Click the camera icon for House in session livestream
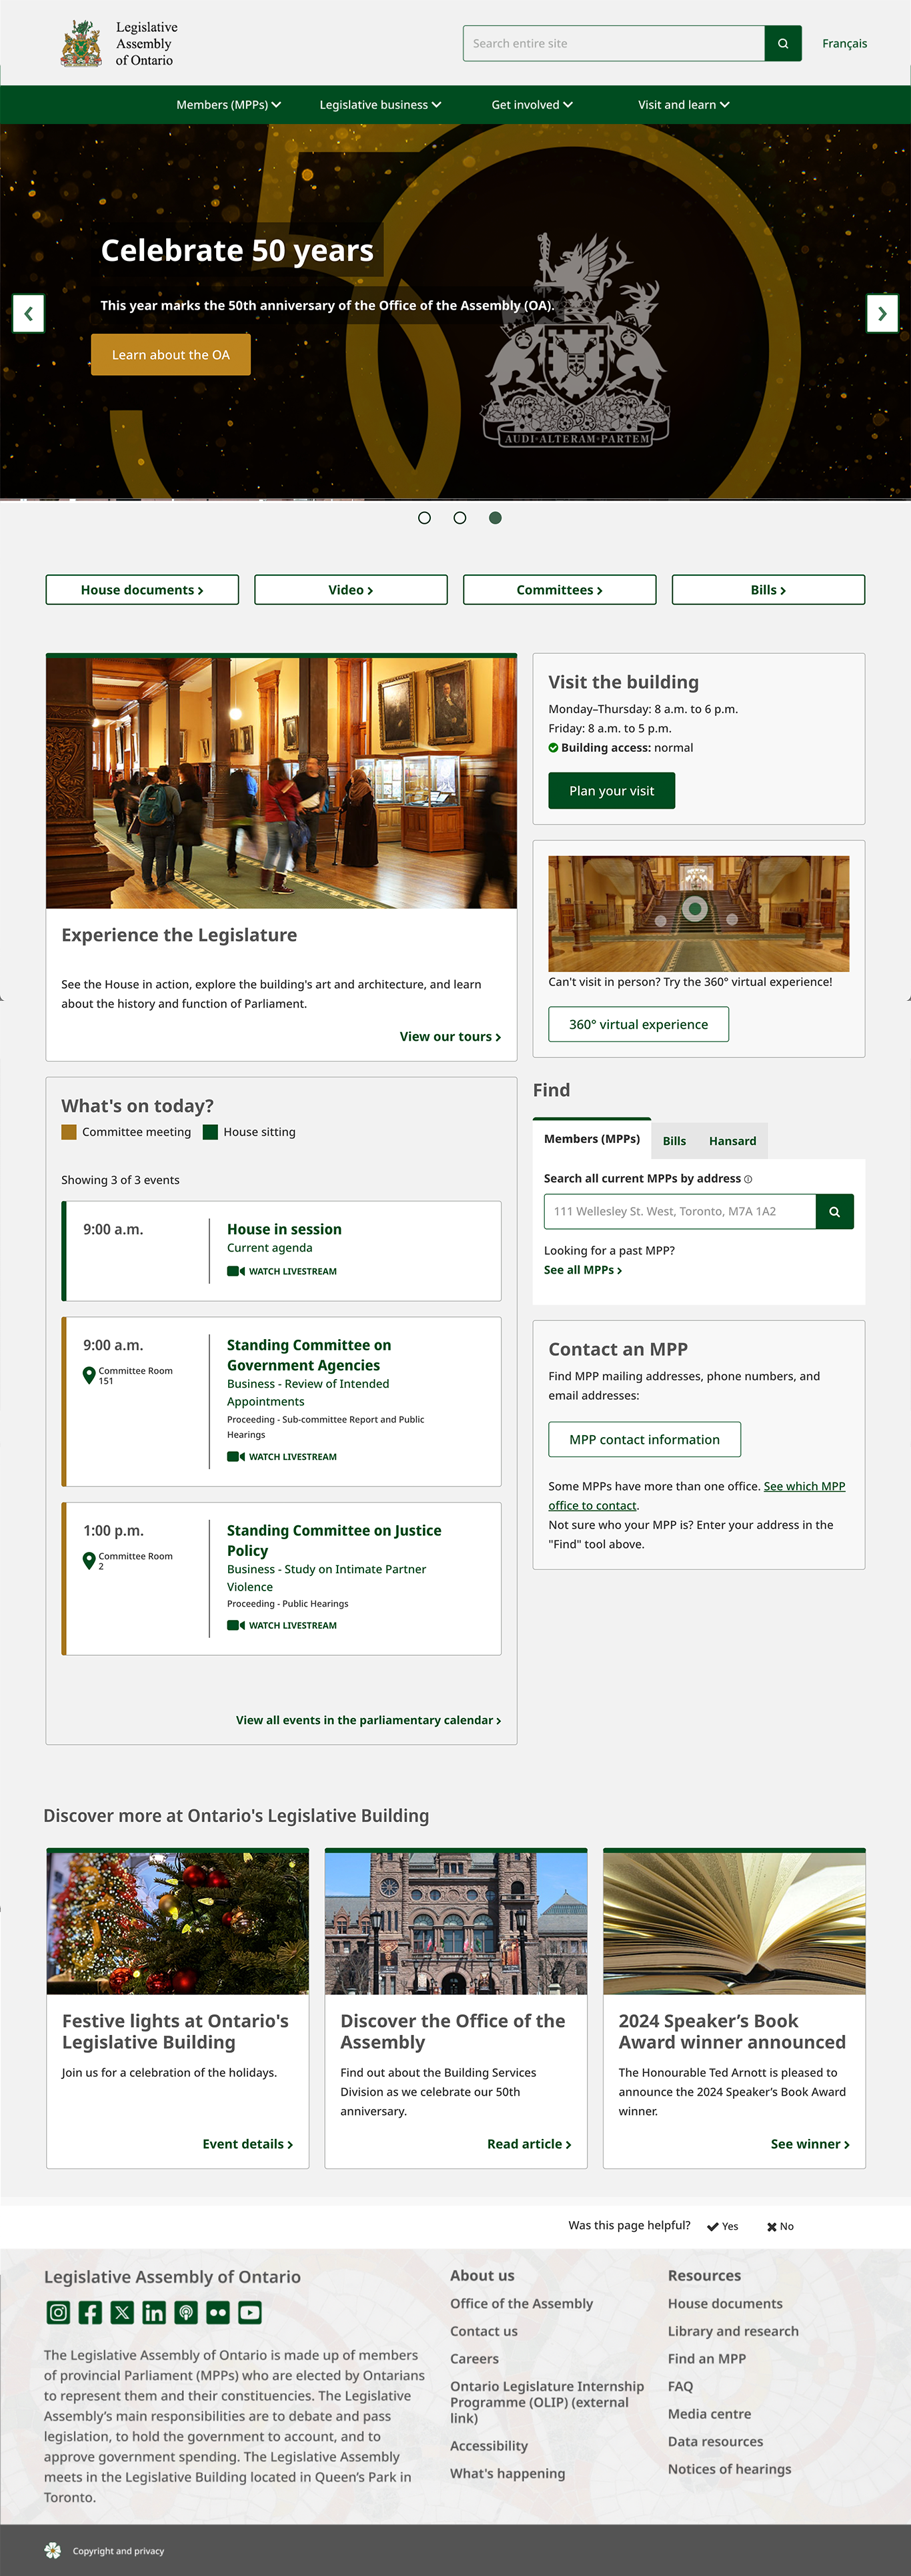 (x=236, y=1272)
